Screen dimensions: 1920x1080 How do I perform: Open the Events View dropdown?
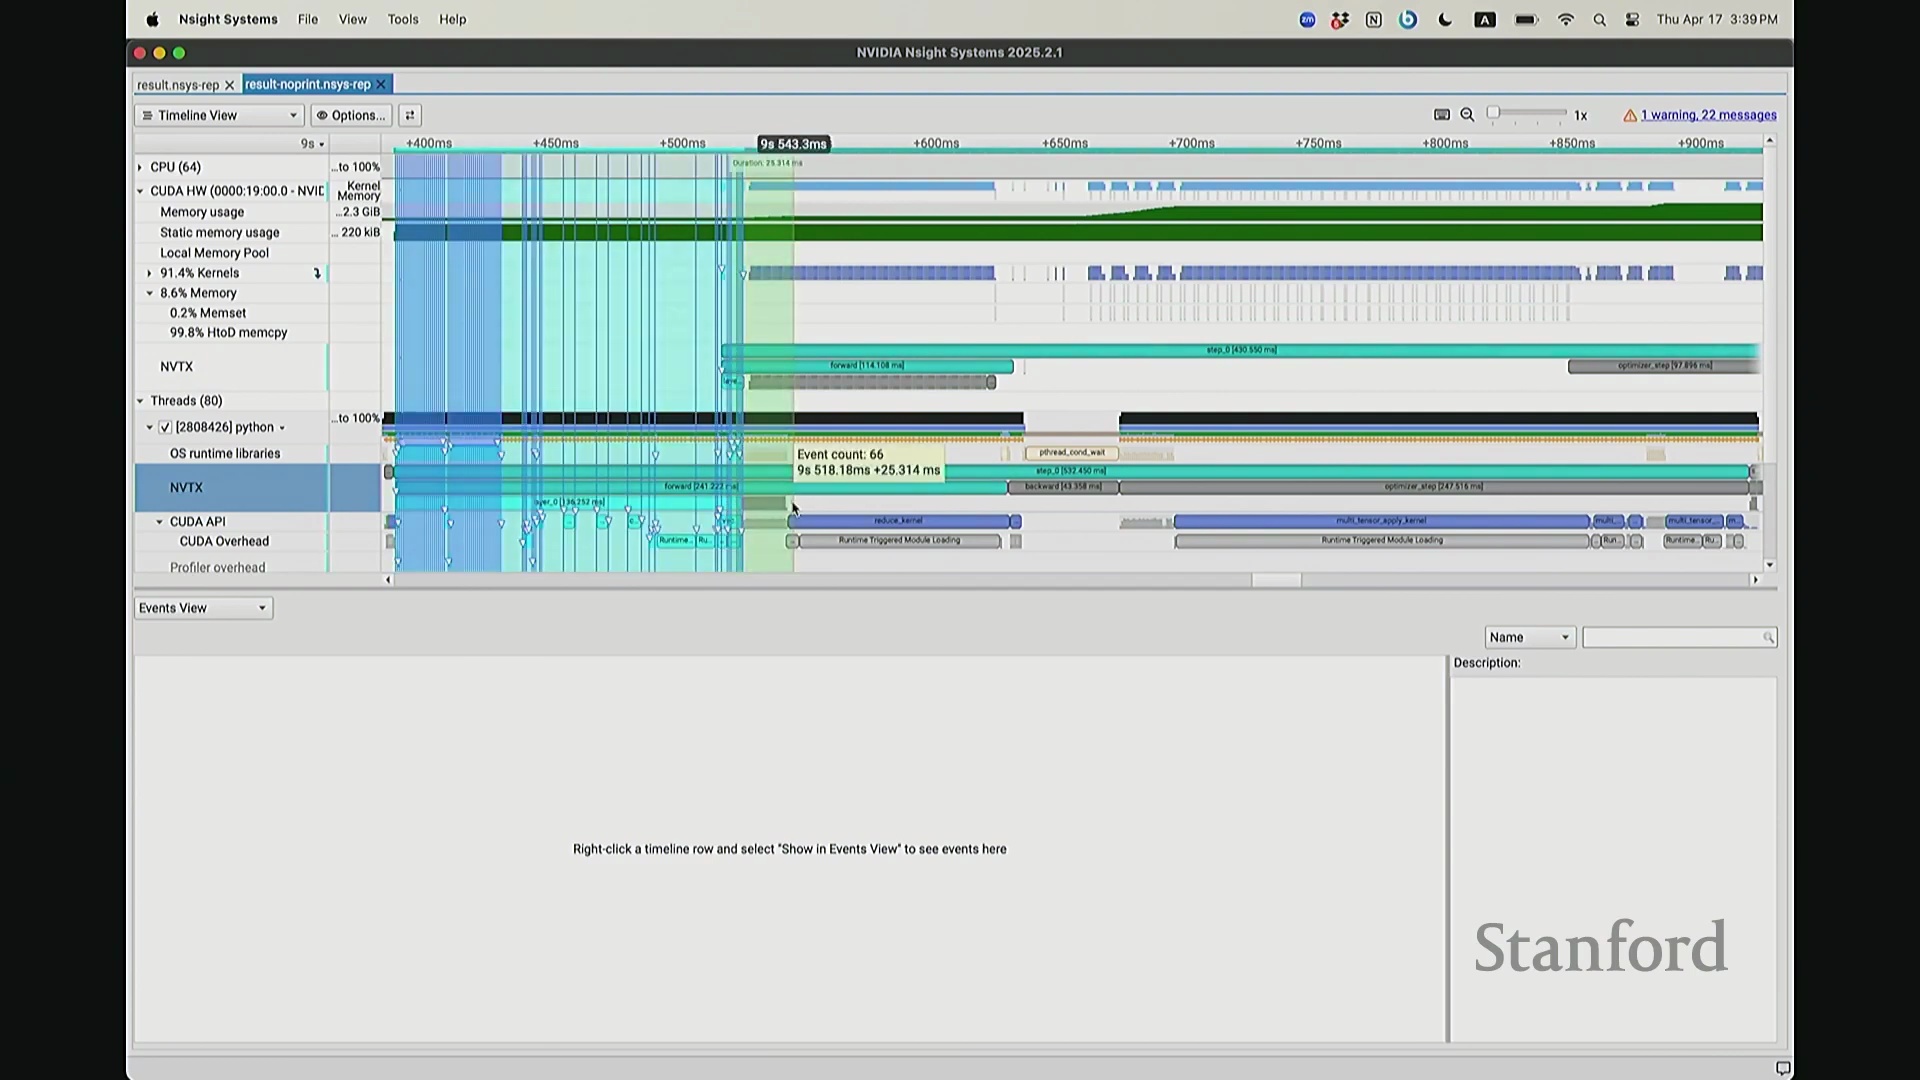[203, 608]
